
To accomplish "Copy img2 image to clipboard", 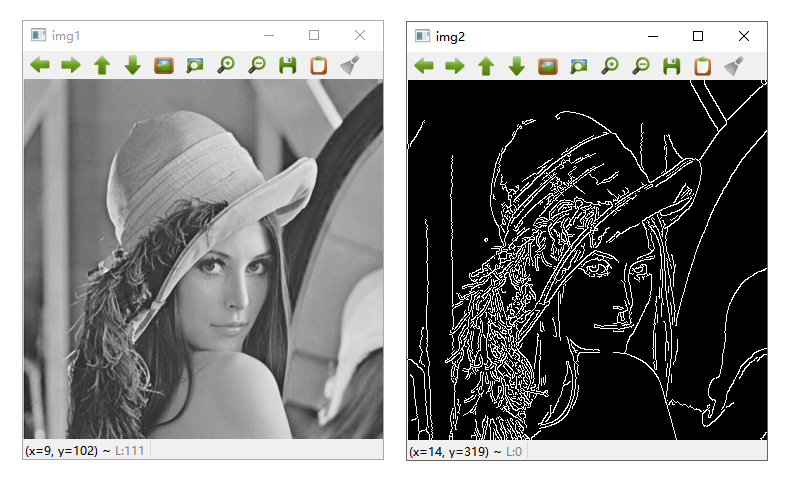I will pos(703,66).
